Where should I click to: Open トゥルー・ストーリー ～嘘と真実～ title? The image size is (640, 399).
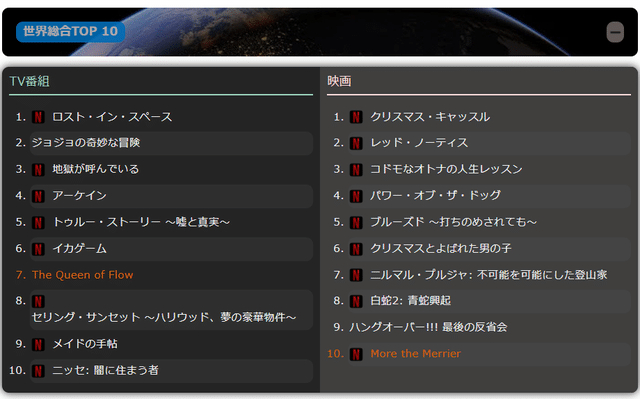pos(141,222)
